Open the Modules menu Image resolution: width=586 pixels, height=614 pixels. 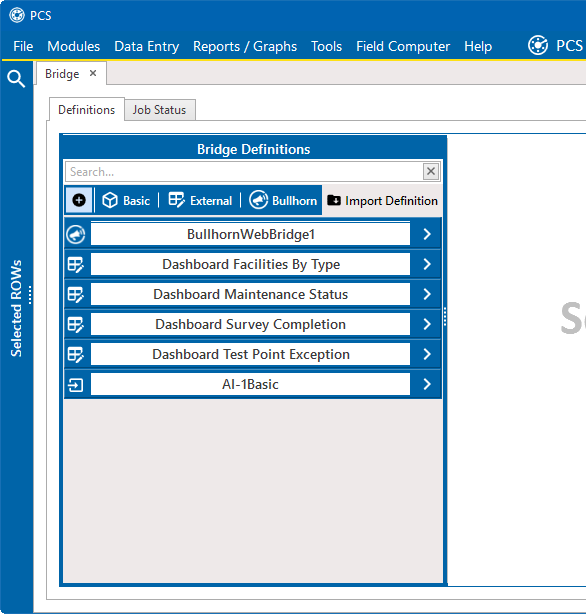coord(74,46)
